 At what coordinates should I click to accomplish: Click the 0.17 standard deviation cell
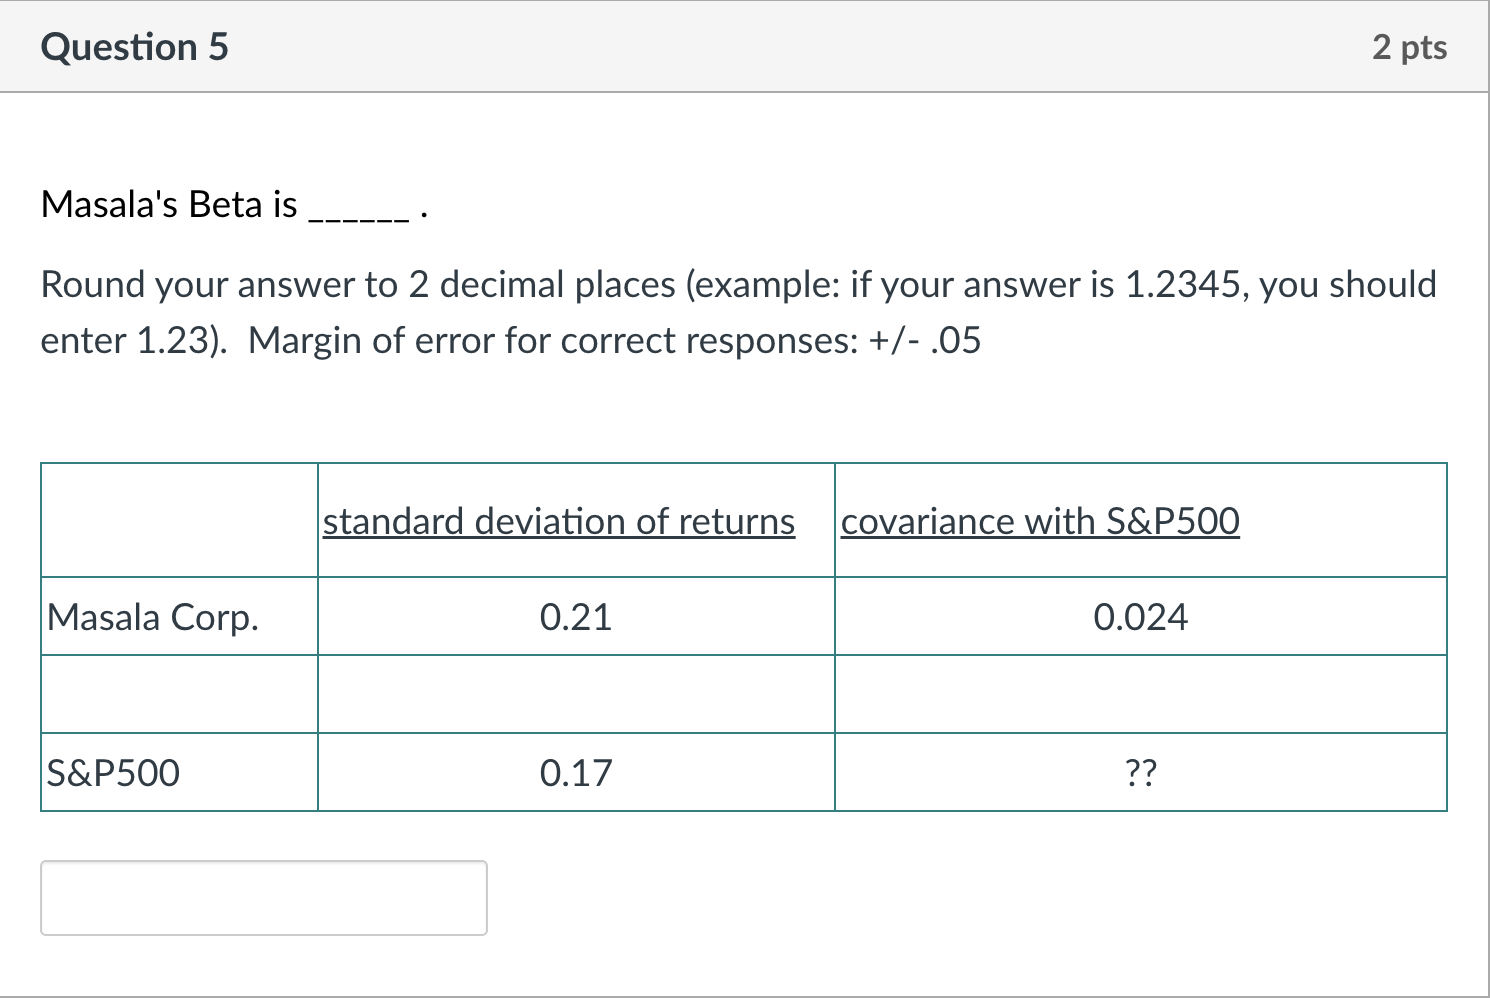click(576, 773)
